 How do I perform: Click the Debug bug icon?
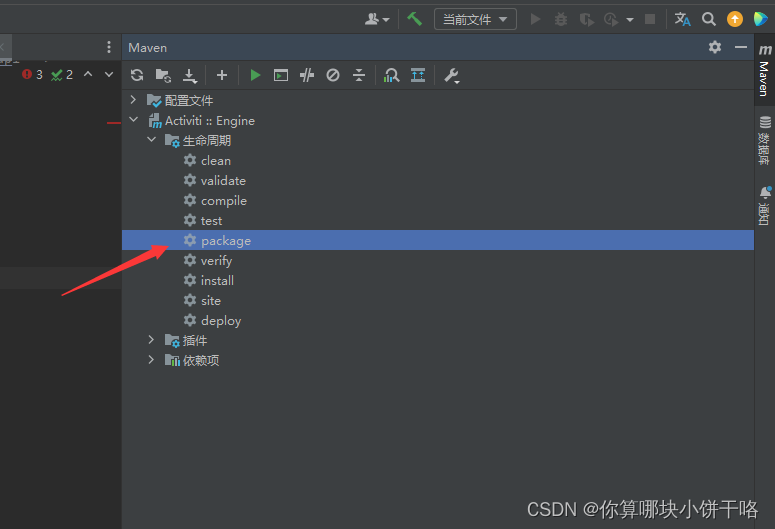point(560,19)
